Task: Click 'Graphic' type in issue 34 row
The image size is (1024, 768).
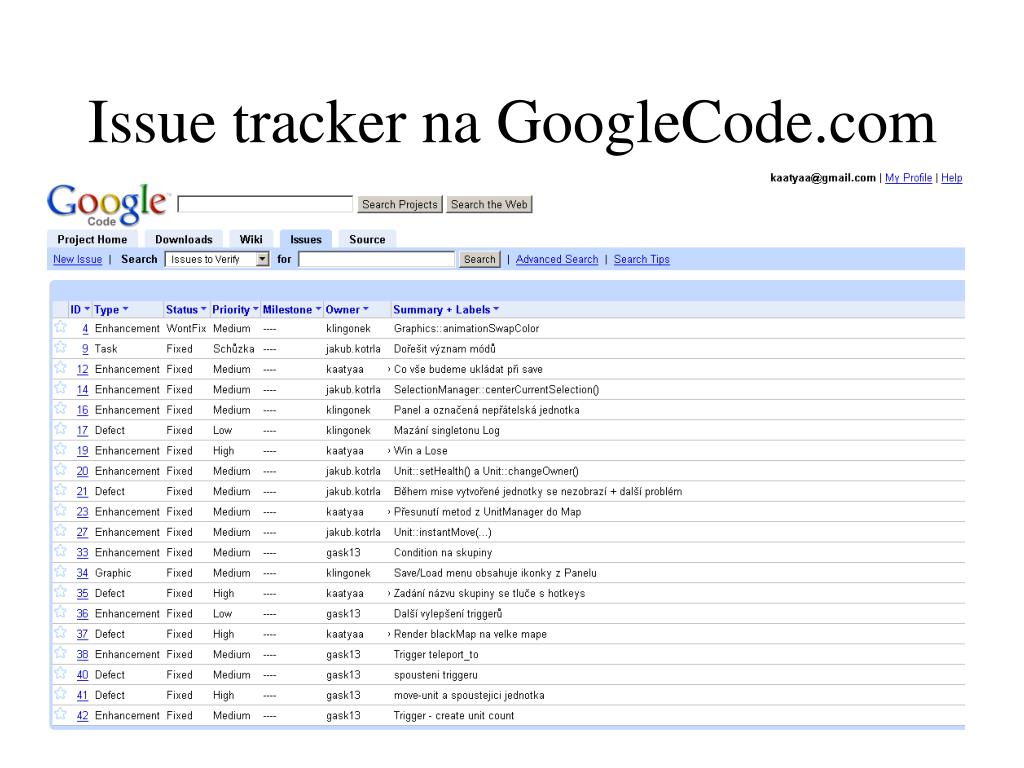Action: 113,573
